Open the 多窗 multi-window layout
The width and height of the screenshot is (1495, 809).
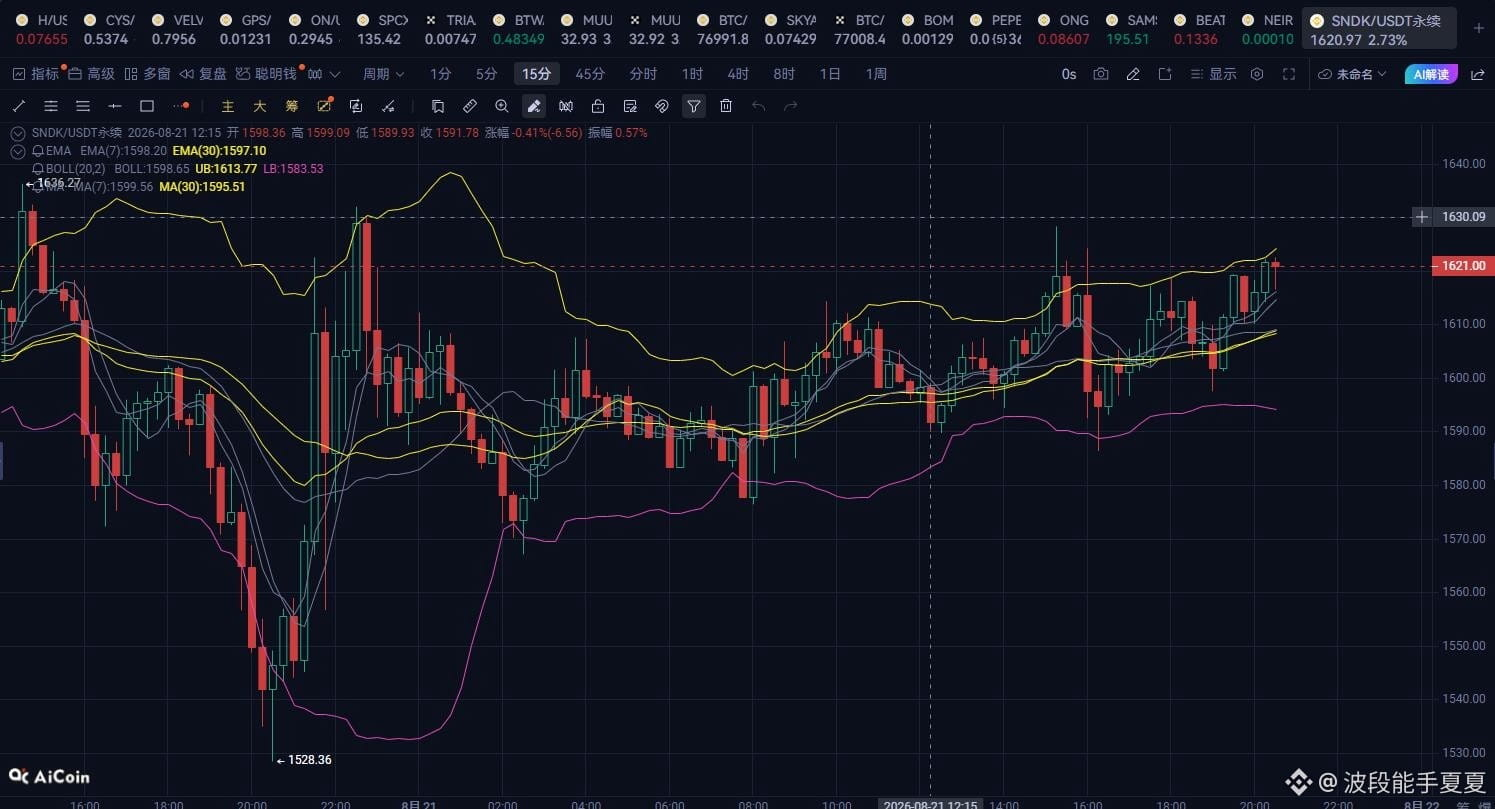(148, 74)
